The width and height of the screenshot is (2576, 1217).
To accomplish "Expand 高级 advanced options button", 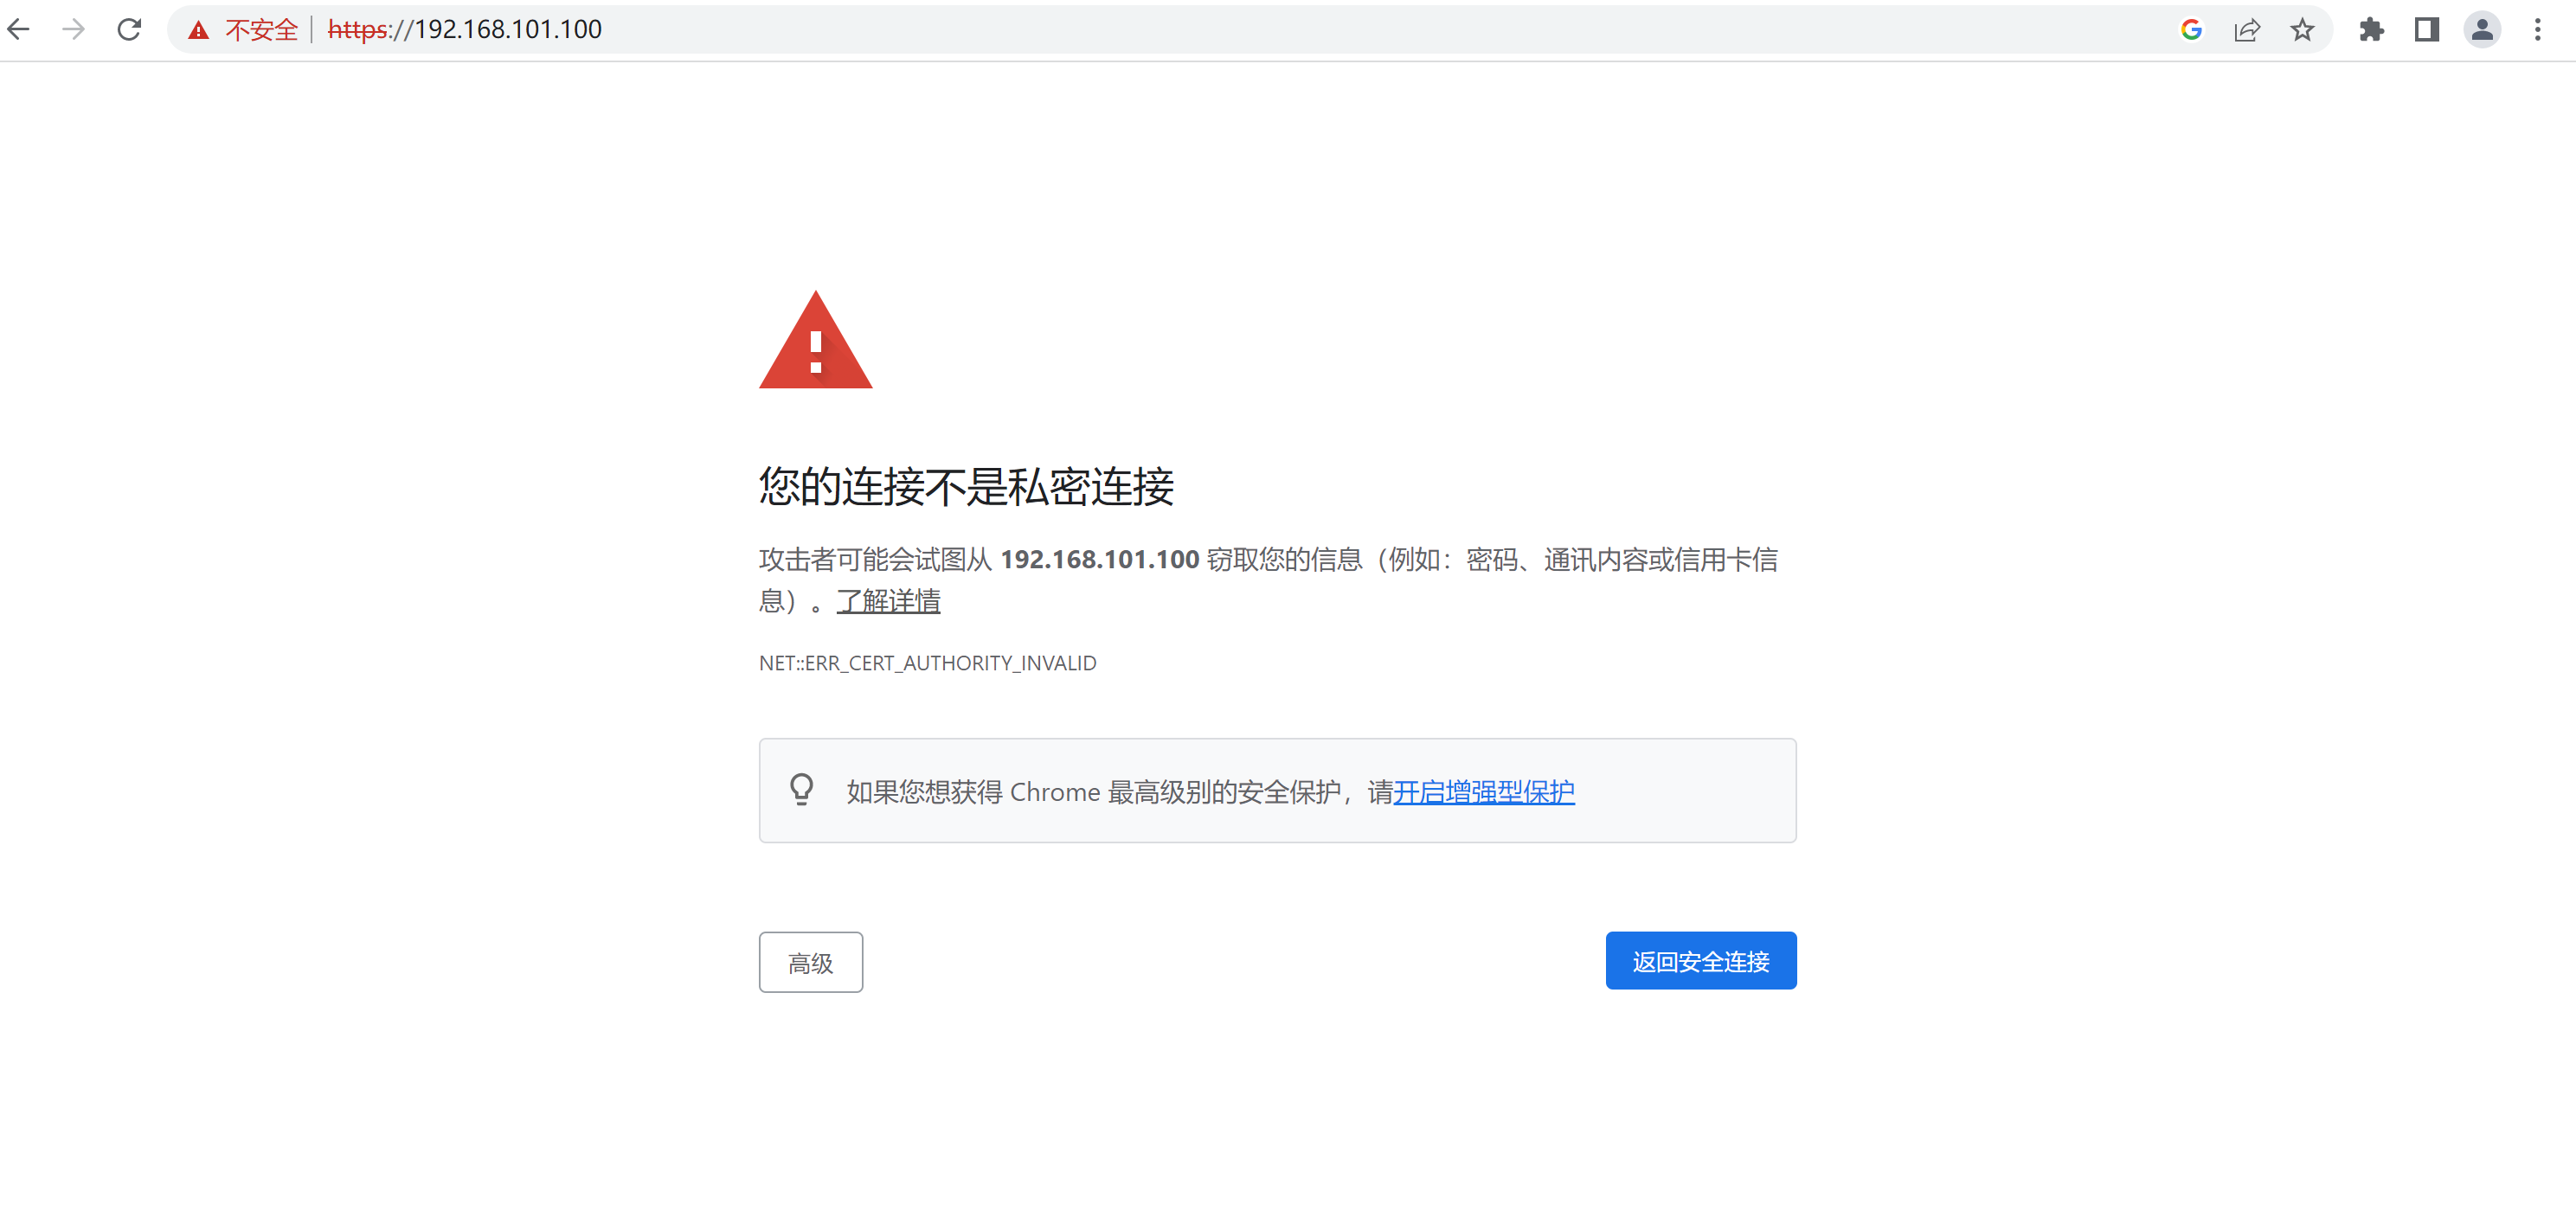I will tap(810, 962).
